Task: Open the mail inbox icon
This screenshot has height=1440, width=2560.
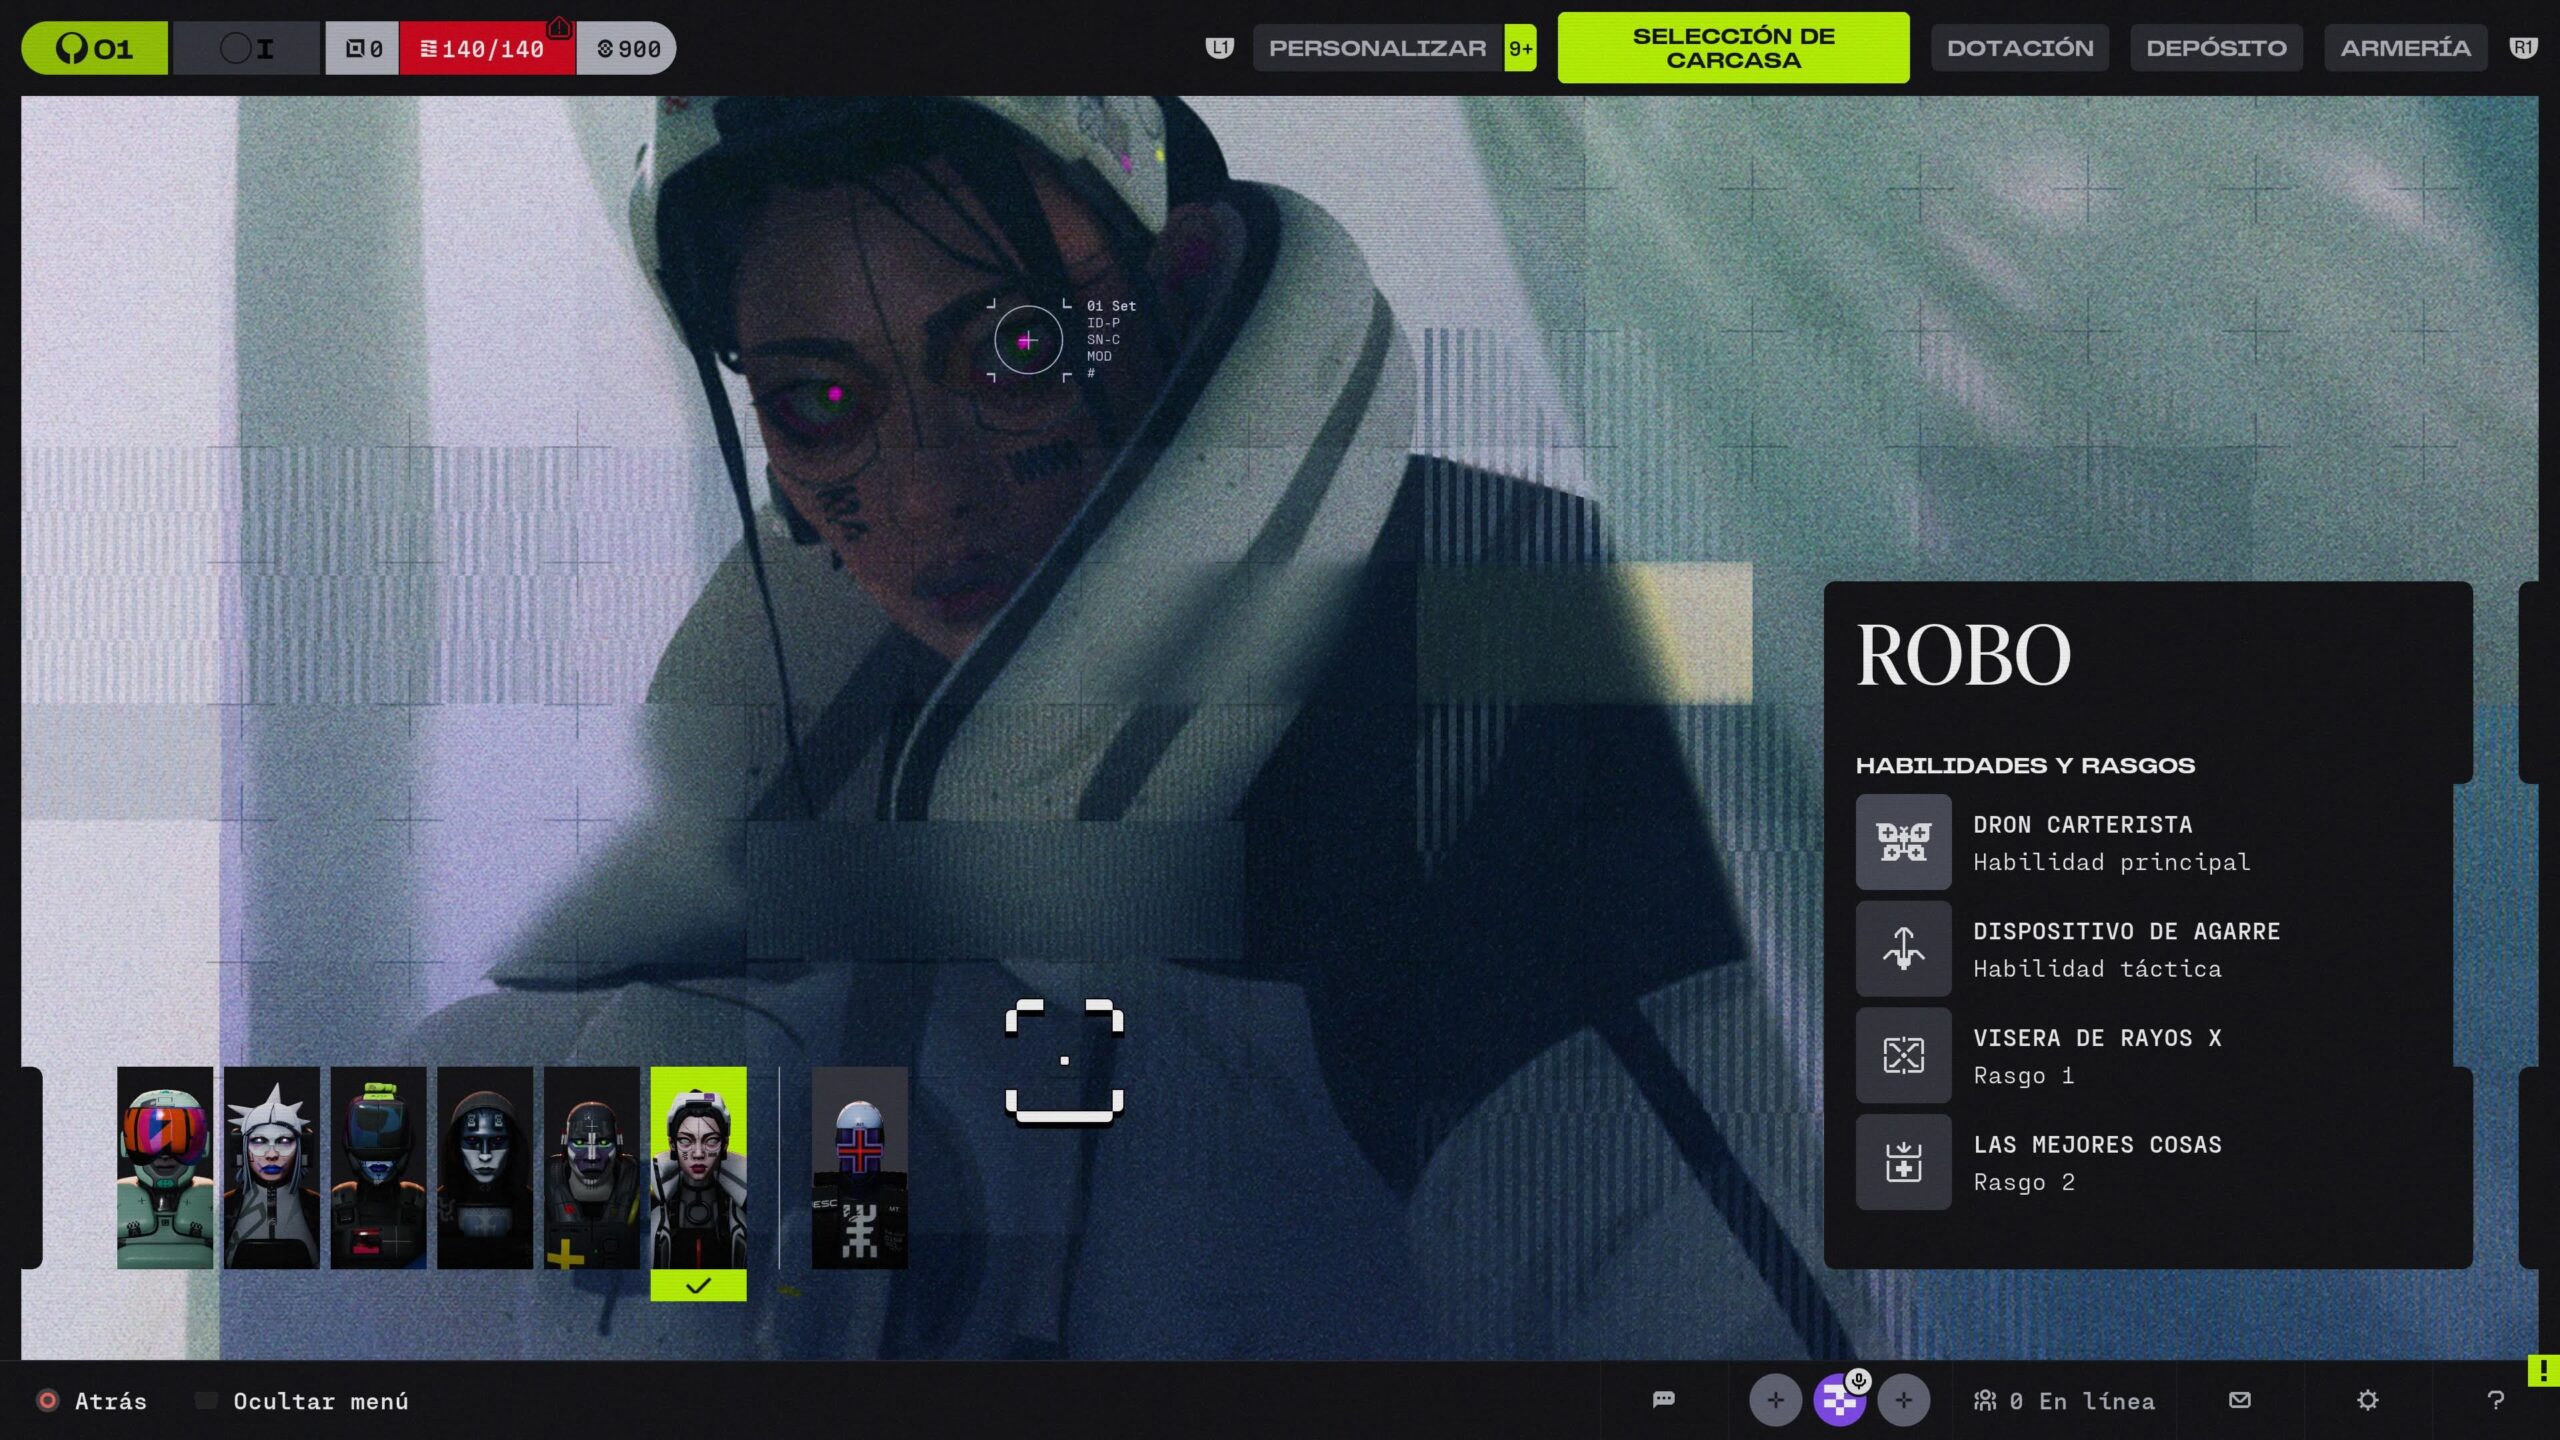Action: pos(2240,1400)
